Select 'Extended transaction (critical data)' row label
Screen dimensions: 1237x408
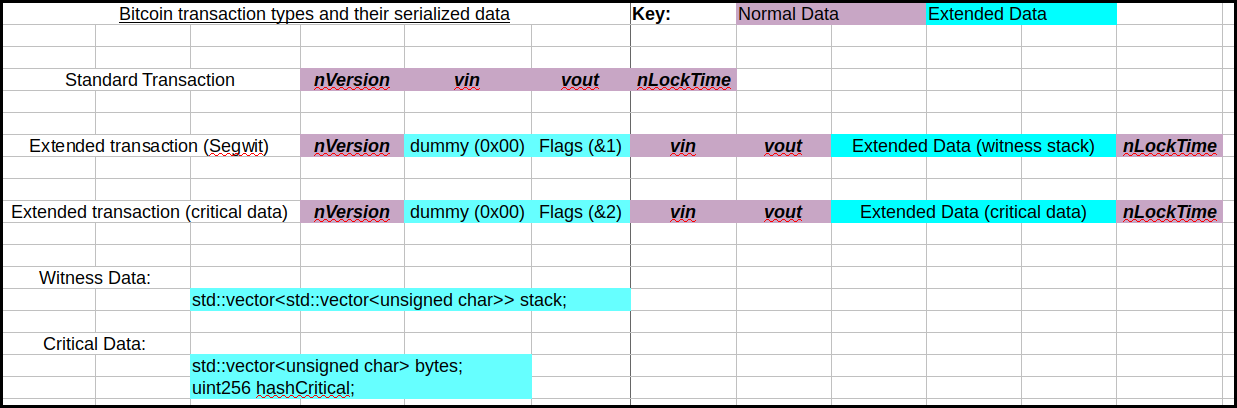pos(149,212)
